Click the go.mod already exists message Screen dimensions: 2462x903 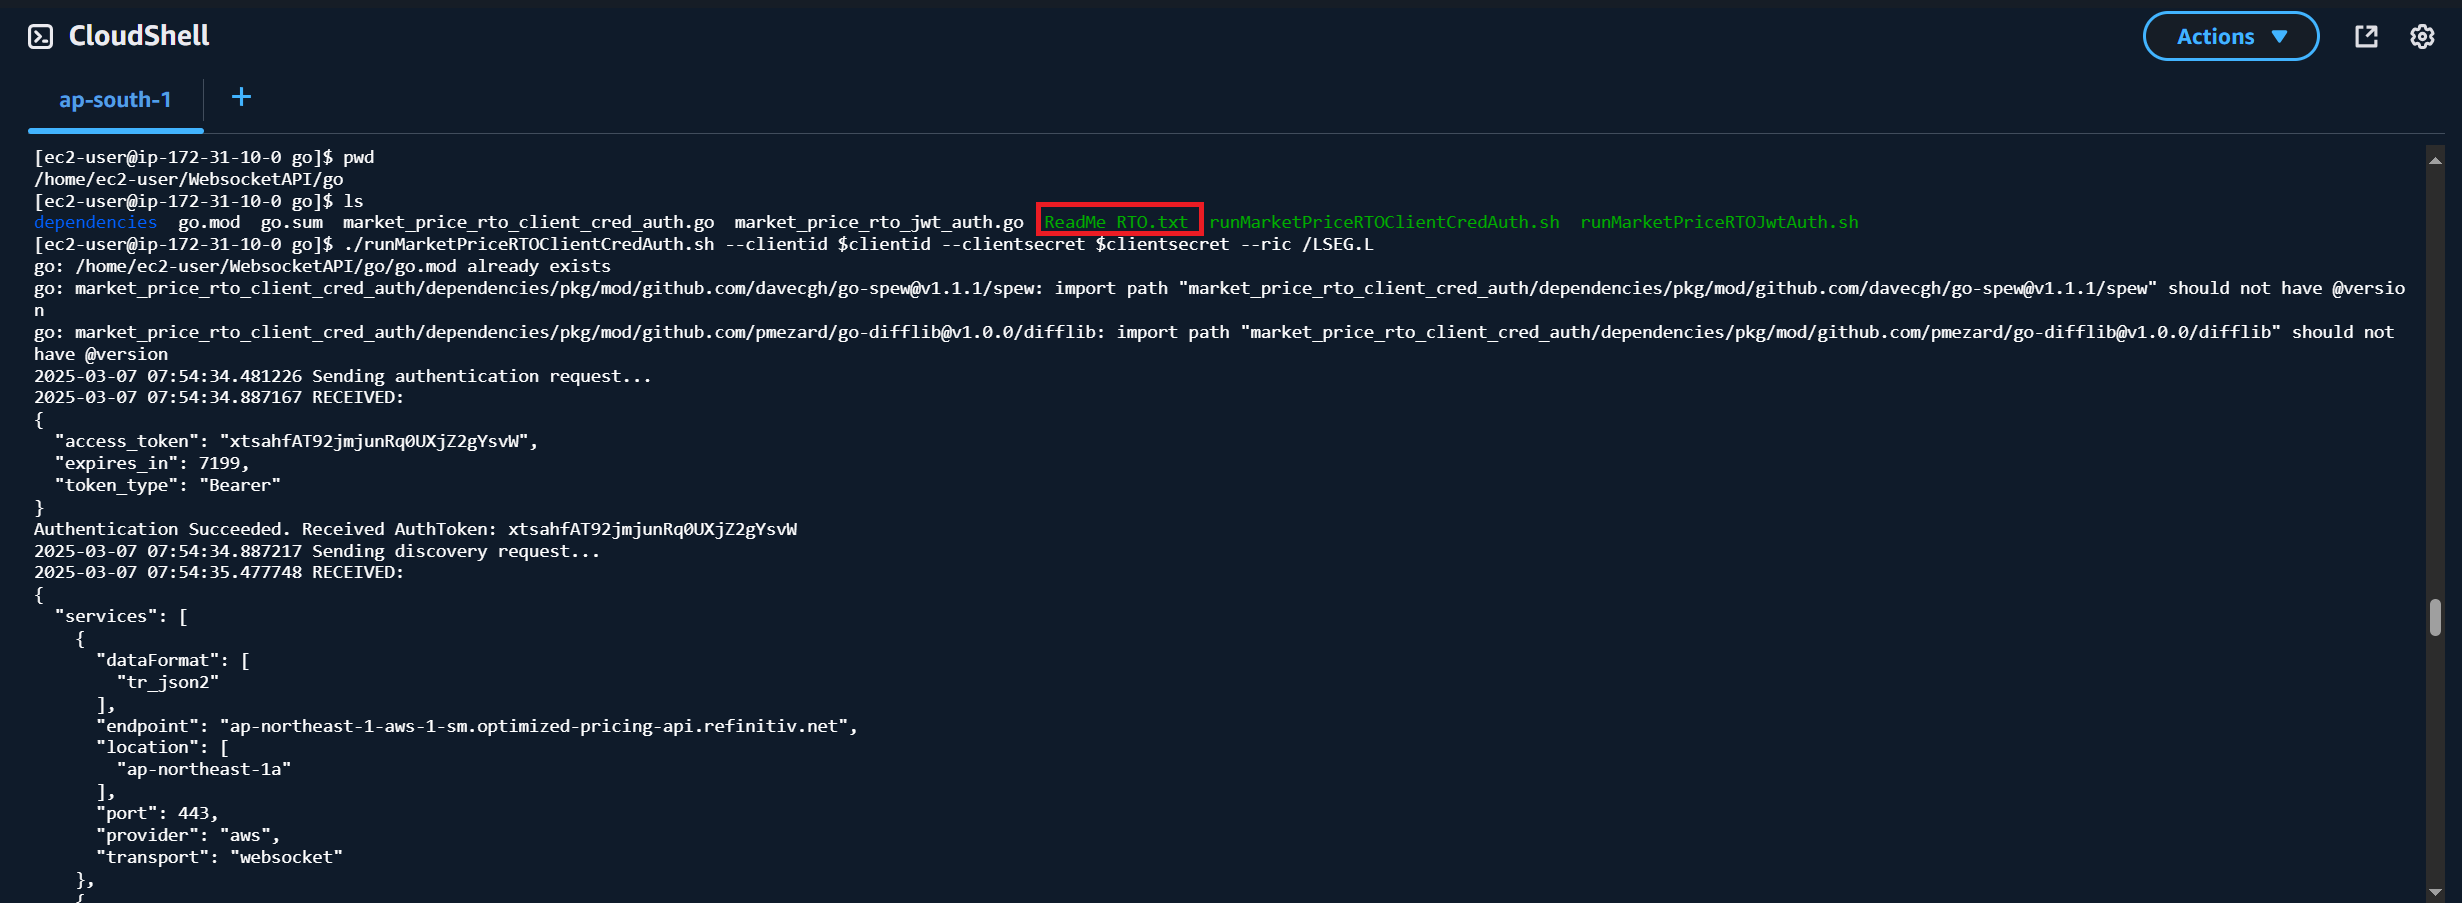pyautogui.click(x=322, y=266)
